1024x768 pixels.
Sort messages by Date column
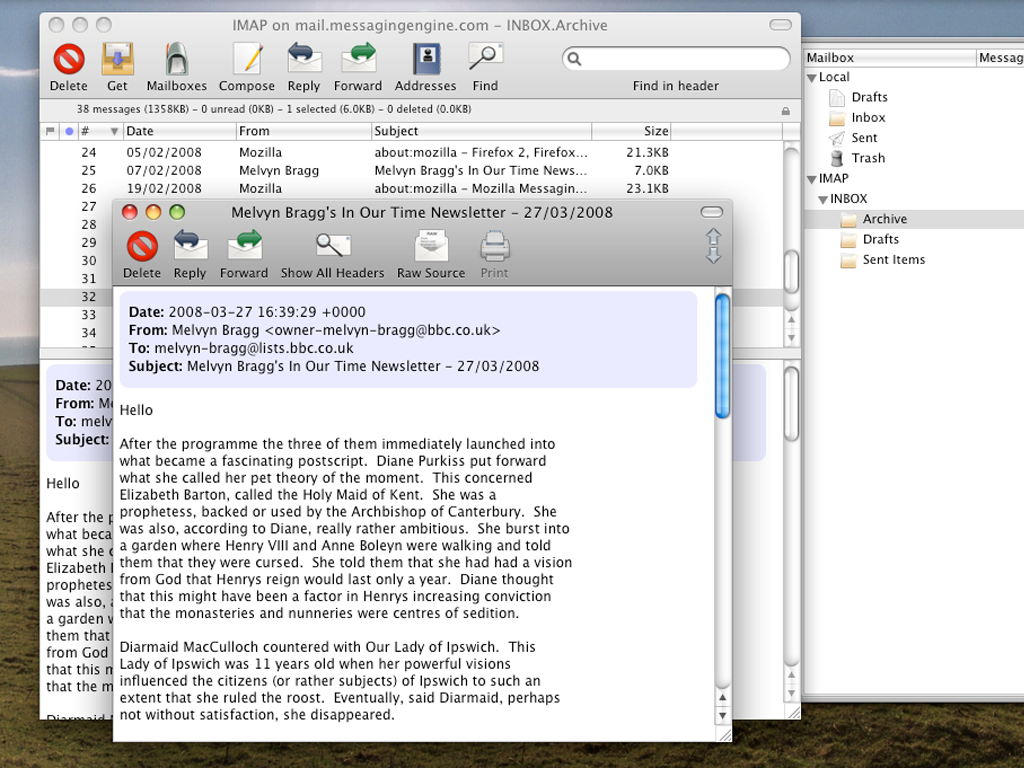coord(180,131)
